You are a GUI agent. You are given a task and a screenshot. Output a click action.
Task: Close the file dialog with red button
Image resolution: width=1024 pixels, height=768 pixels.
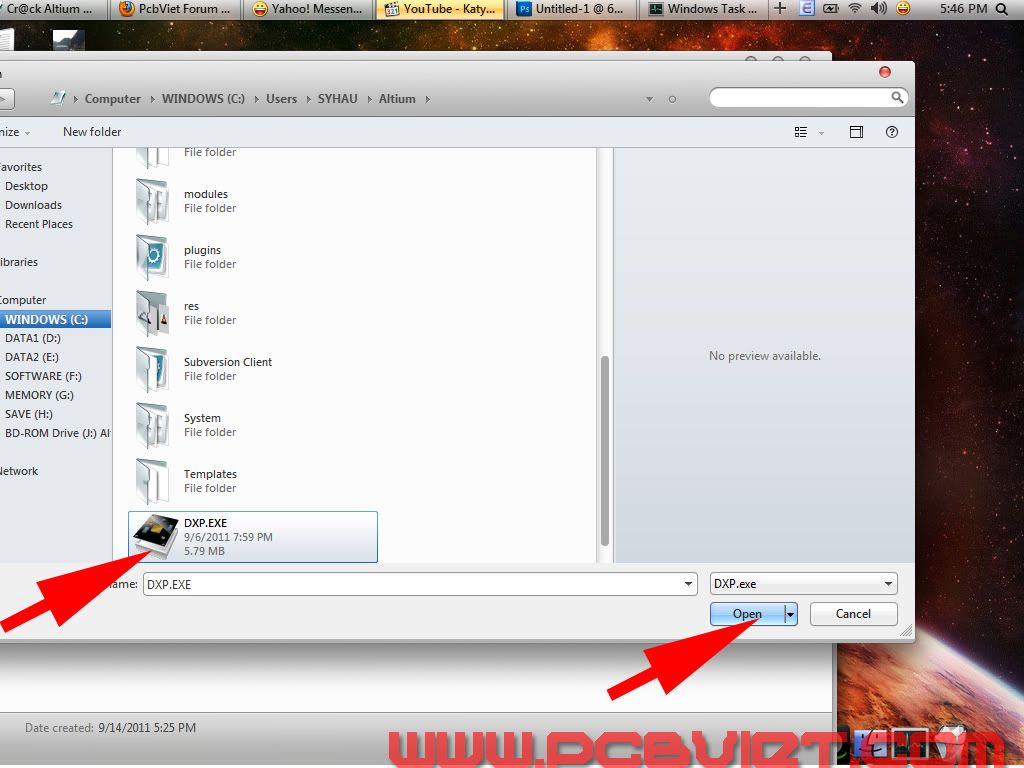click(885, 72)
